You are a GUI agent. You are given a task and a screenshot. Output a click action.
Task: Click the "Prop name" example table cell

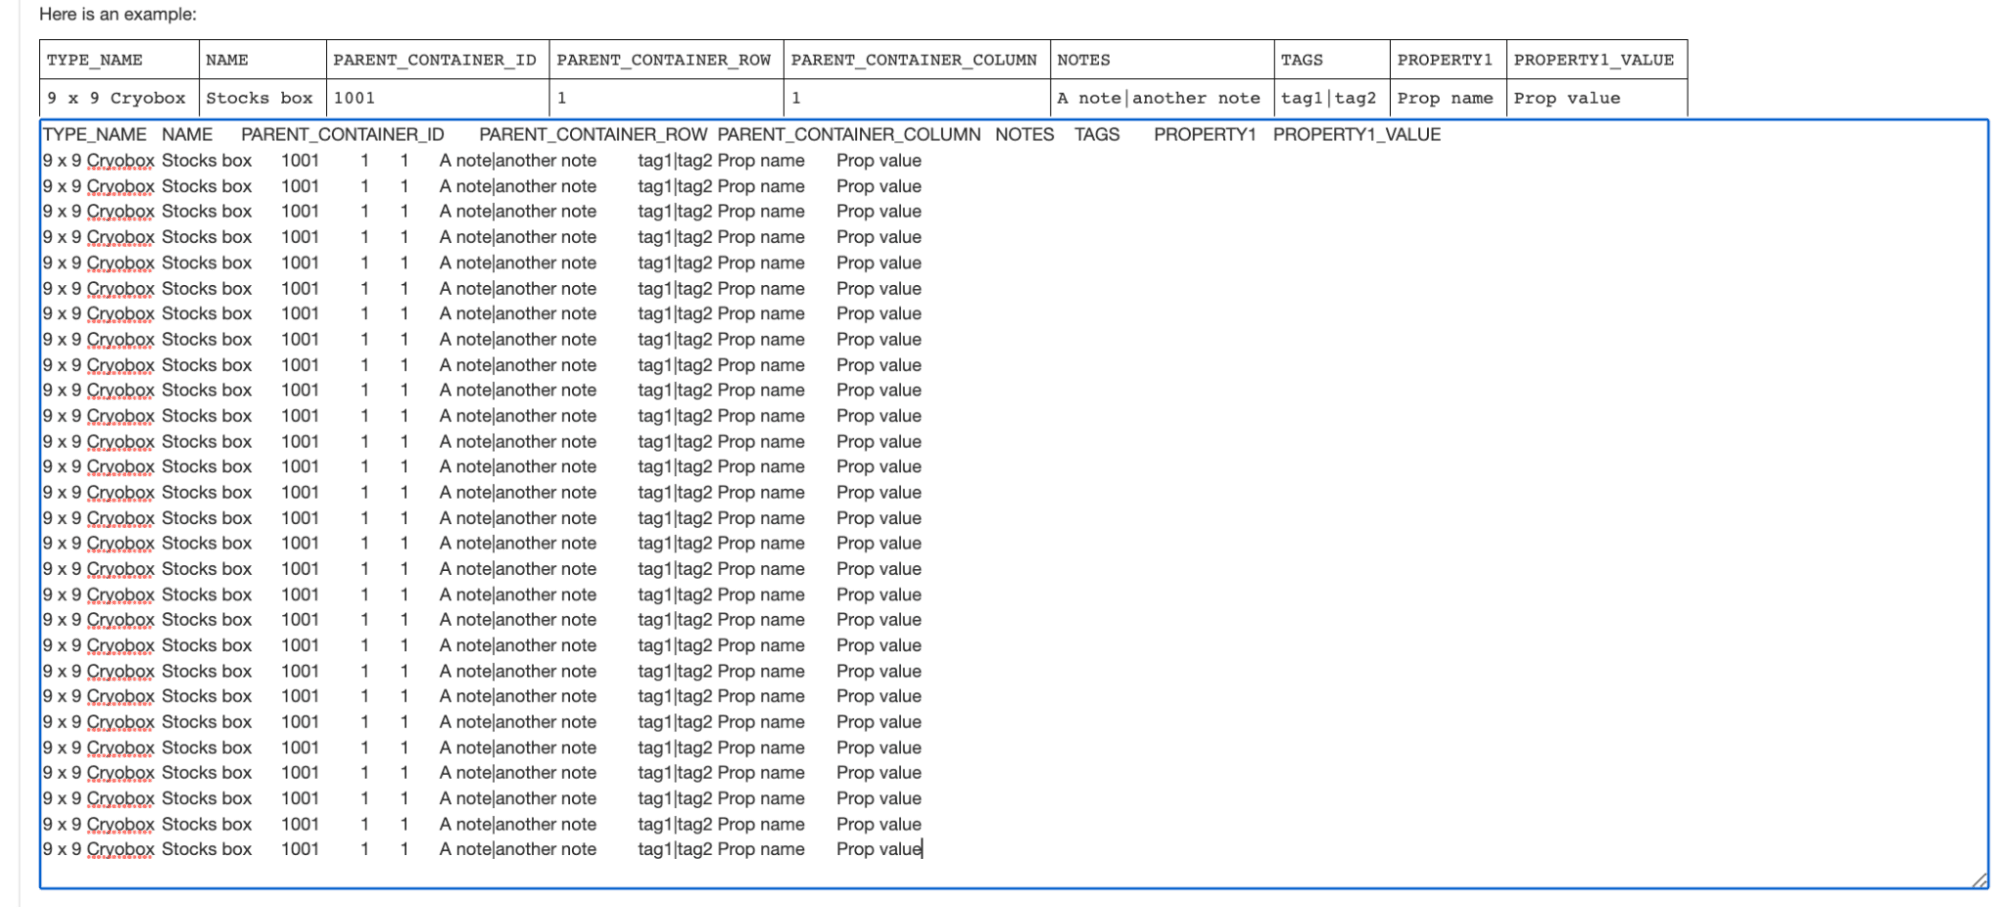[x=1445, y=98]
